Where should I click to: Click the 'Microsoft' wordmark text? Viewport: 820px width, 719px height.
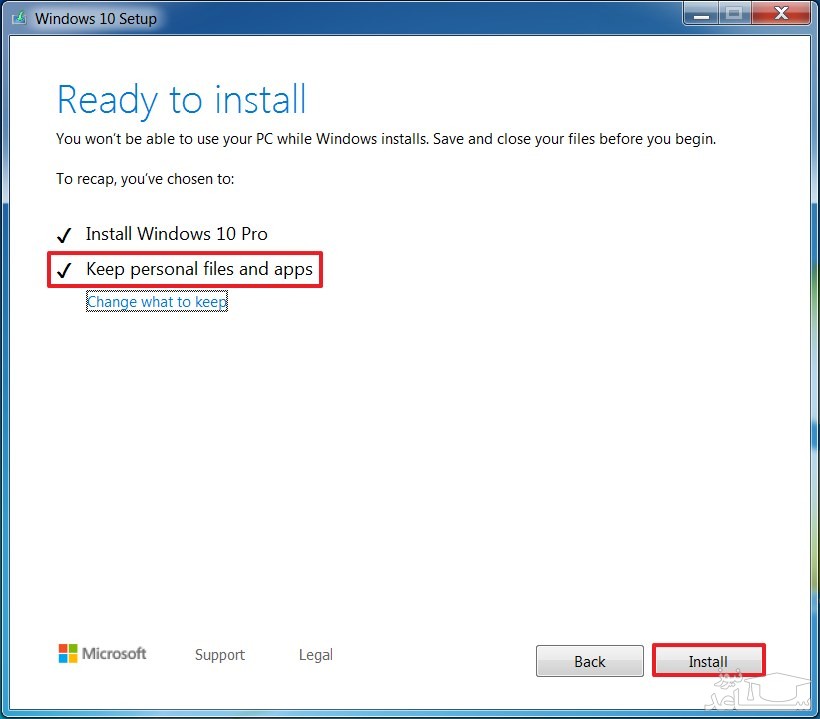(x=114, y=654)
